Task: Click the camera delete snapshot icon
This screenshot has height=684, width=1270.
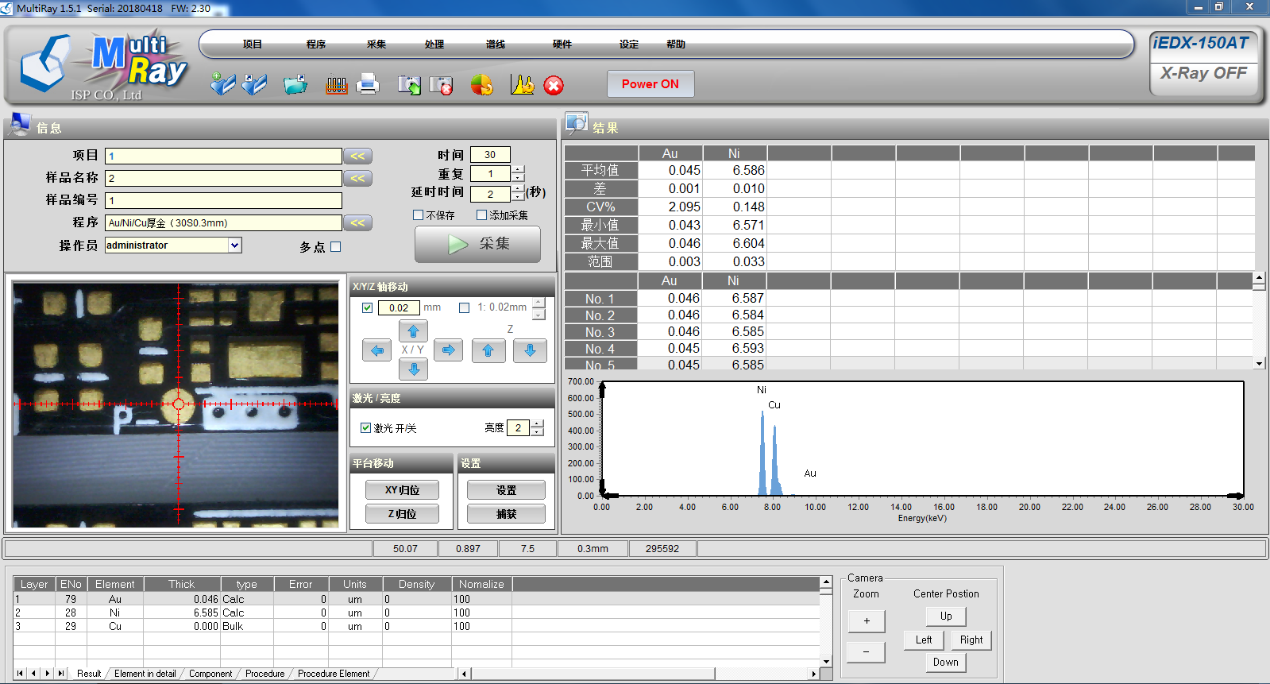Action: pyautogui.click(x=442, y=85)
